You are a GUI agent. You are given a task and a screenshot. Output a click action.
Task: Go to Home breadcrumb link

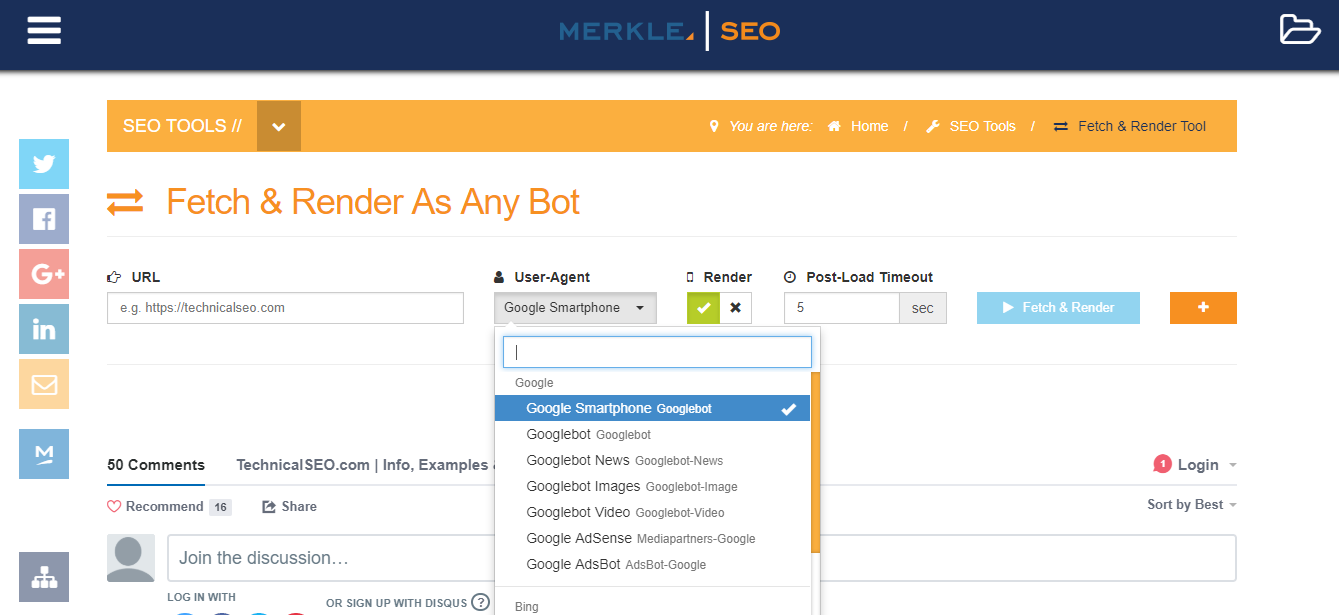(868, 126)
